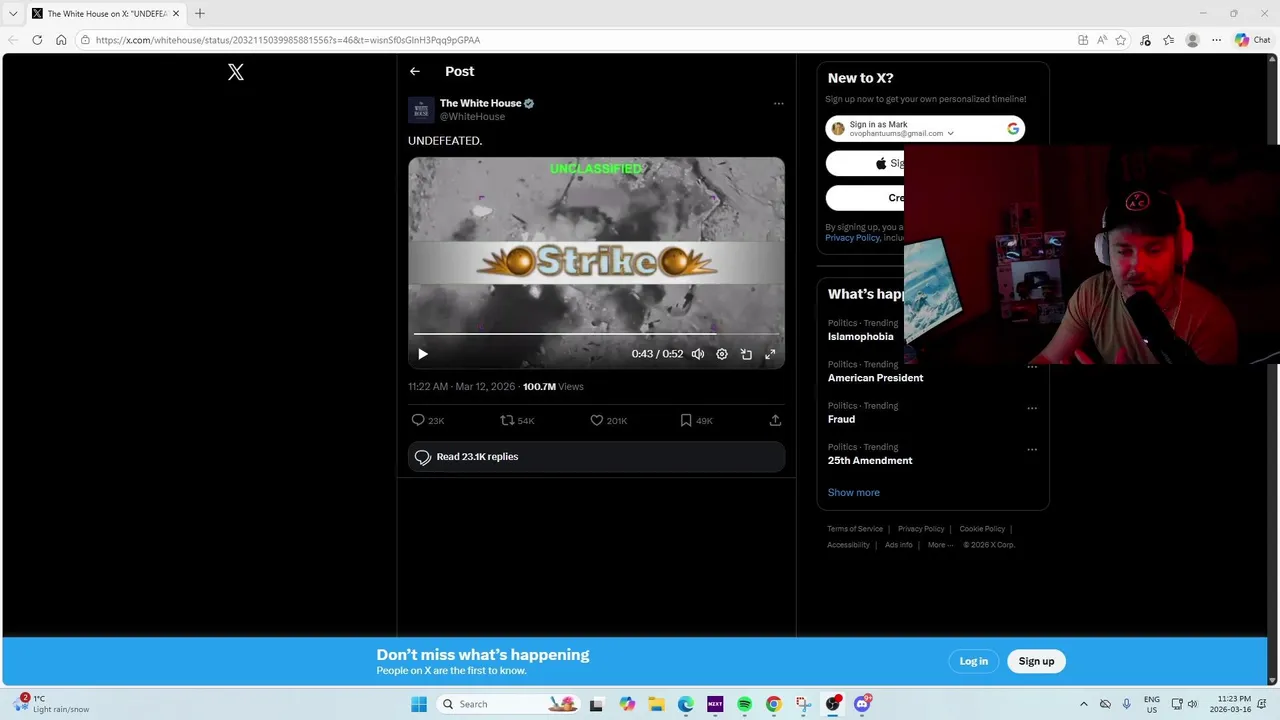The width and height of the screenshot is (1280, 720).
Task: Click the @WhiteHouse handle
Action: point(472,117)
